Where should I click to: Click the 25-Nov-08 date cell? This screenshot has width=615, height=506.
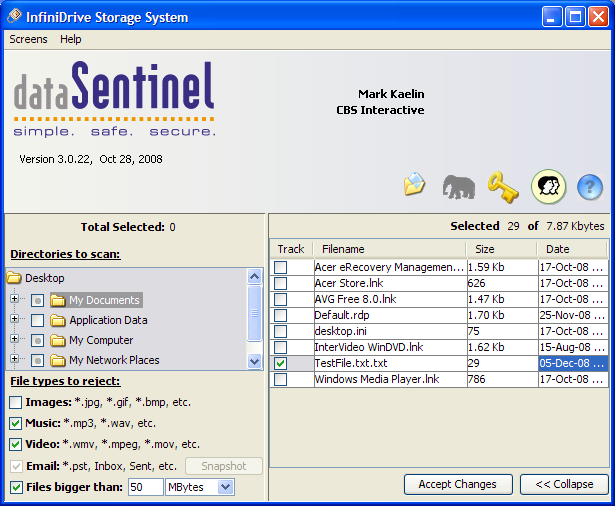pyautogui.click(x=573, y=315)
